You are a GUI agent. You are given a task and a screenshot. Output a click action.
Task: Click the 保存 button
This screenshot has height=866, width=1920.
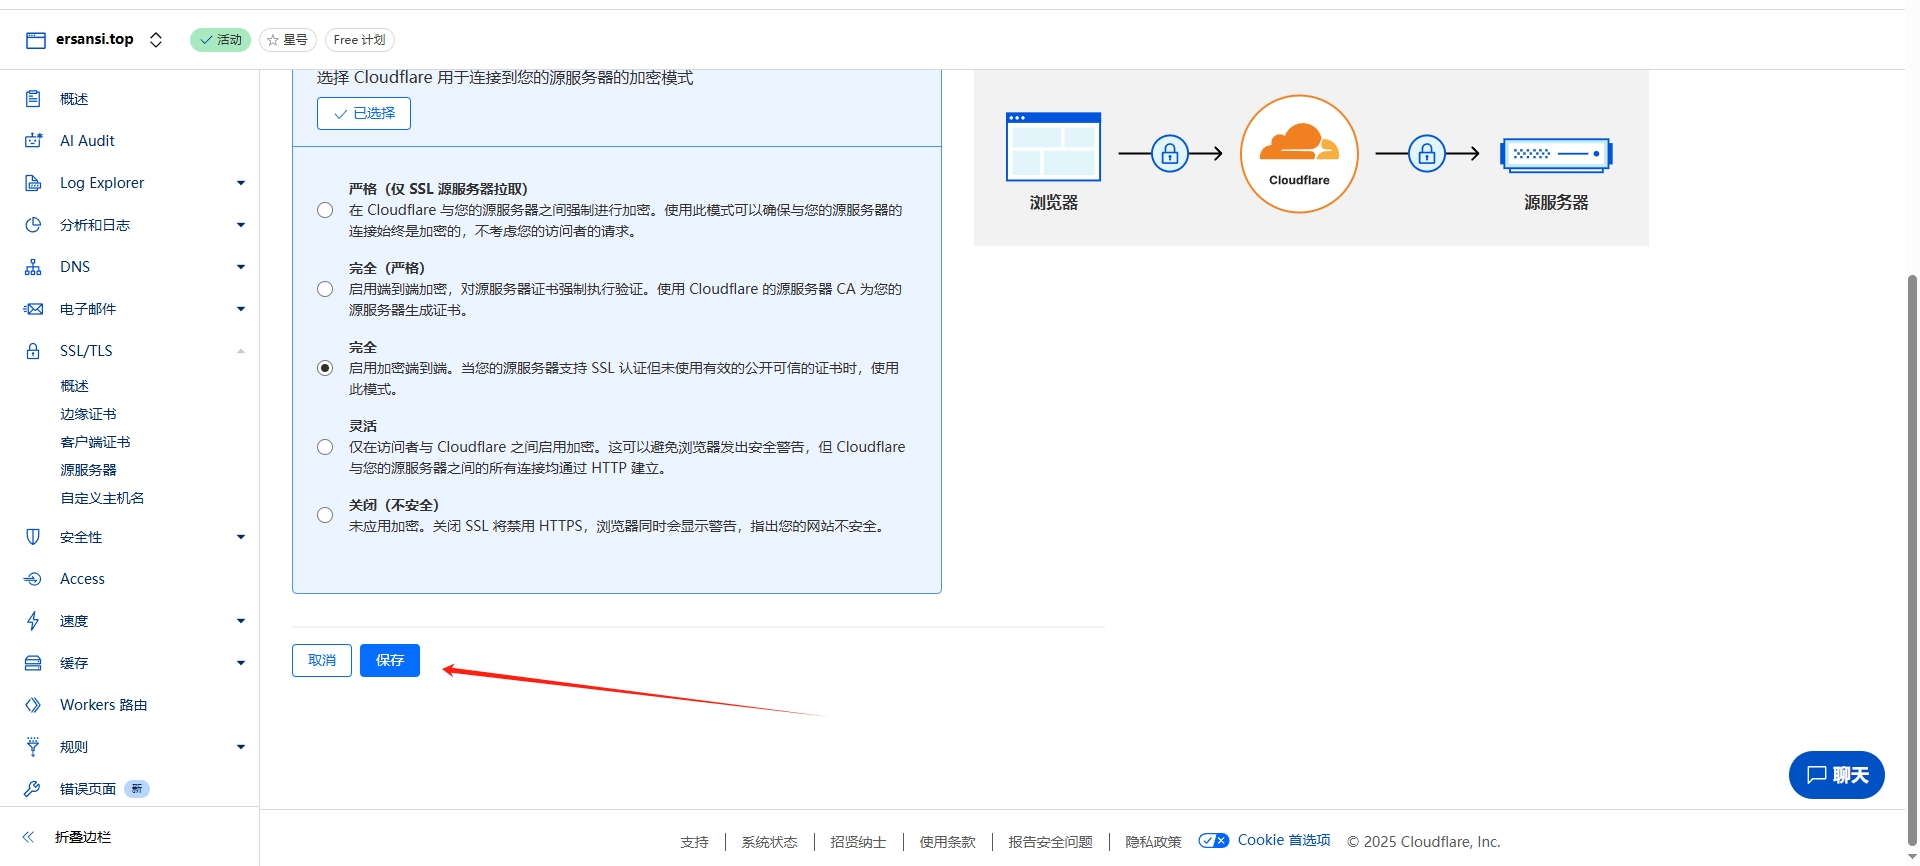point(389,660)
